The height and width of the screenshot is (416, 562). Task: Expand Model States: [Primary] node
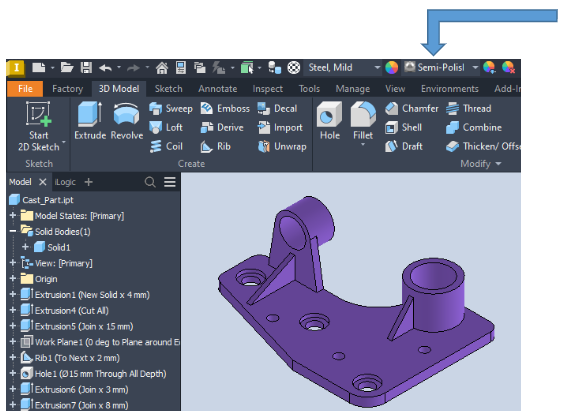13,216
